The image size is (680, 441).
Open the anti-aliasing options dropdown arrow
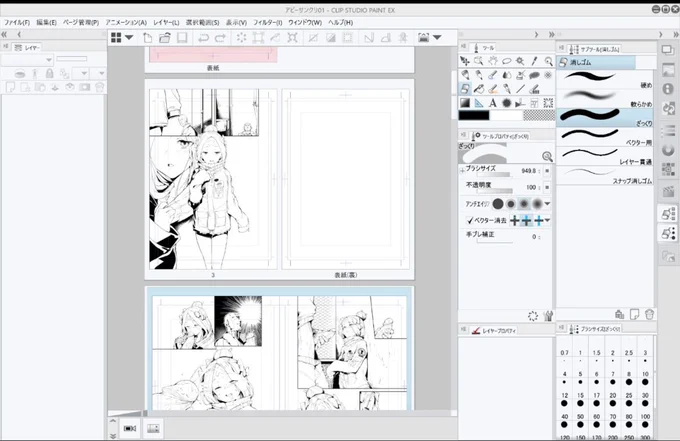pos(547,203)
